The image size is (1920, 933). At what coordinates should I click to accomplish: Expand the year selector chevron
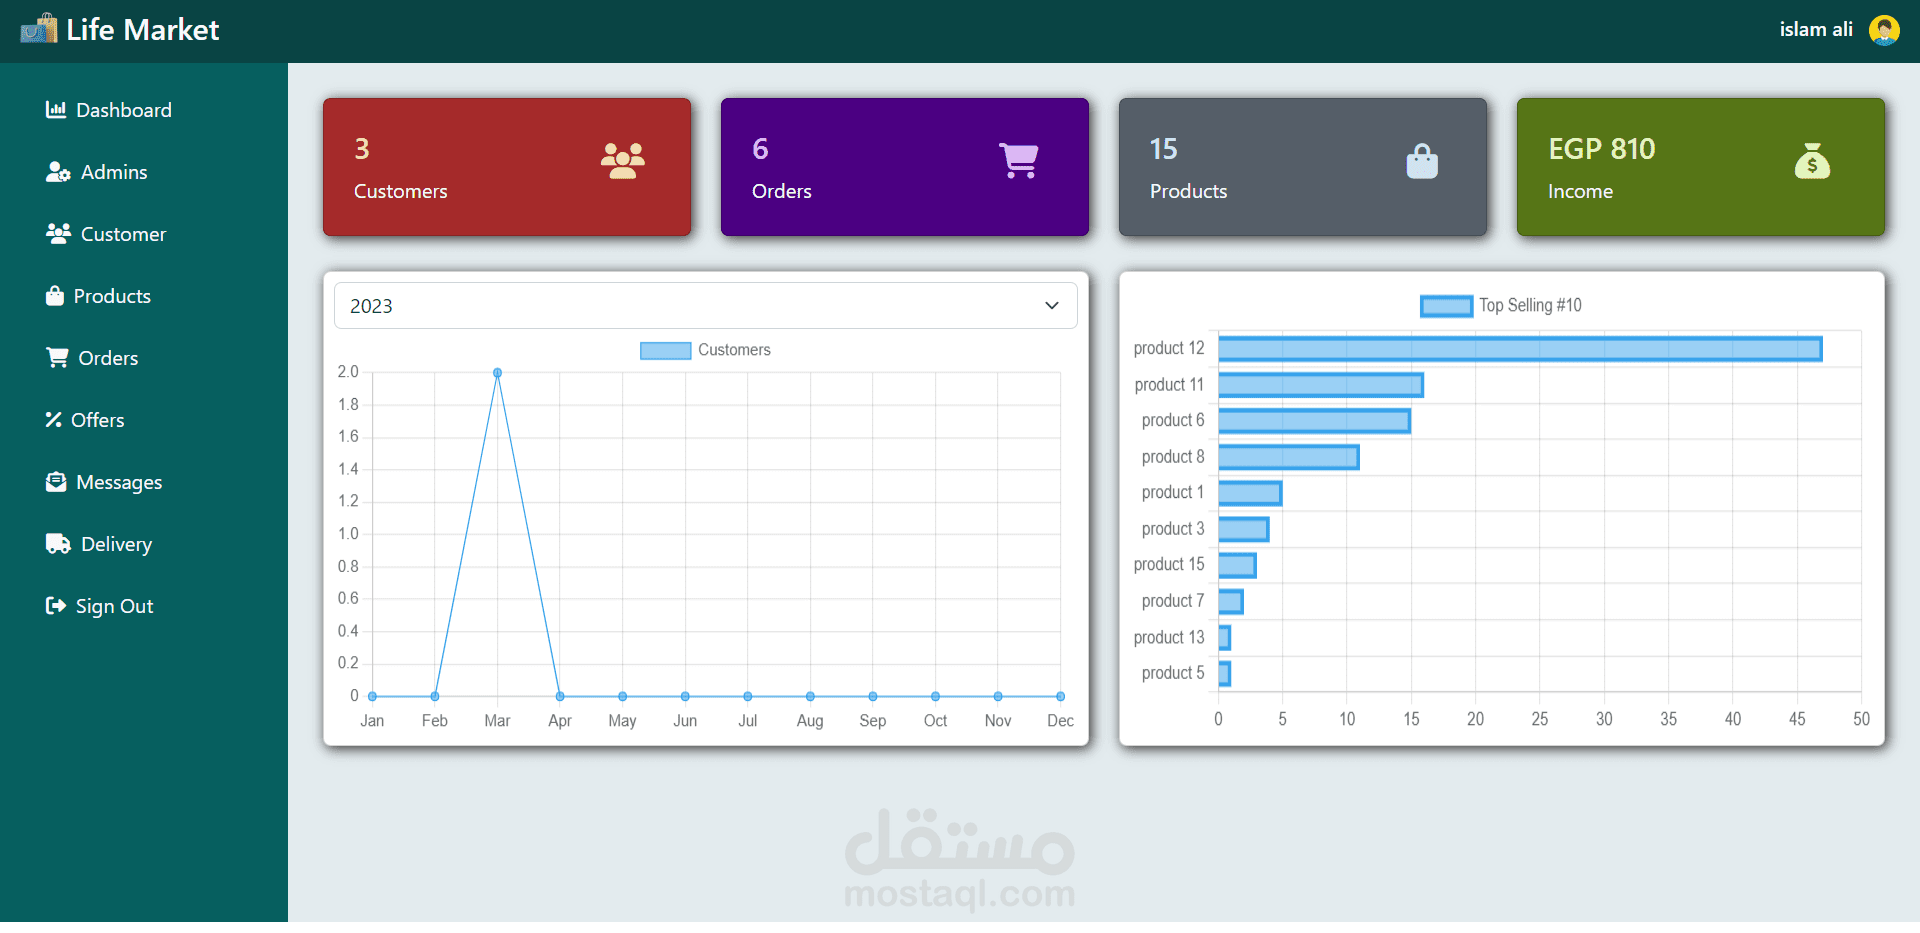1051,305
